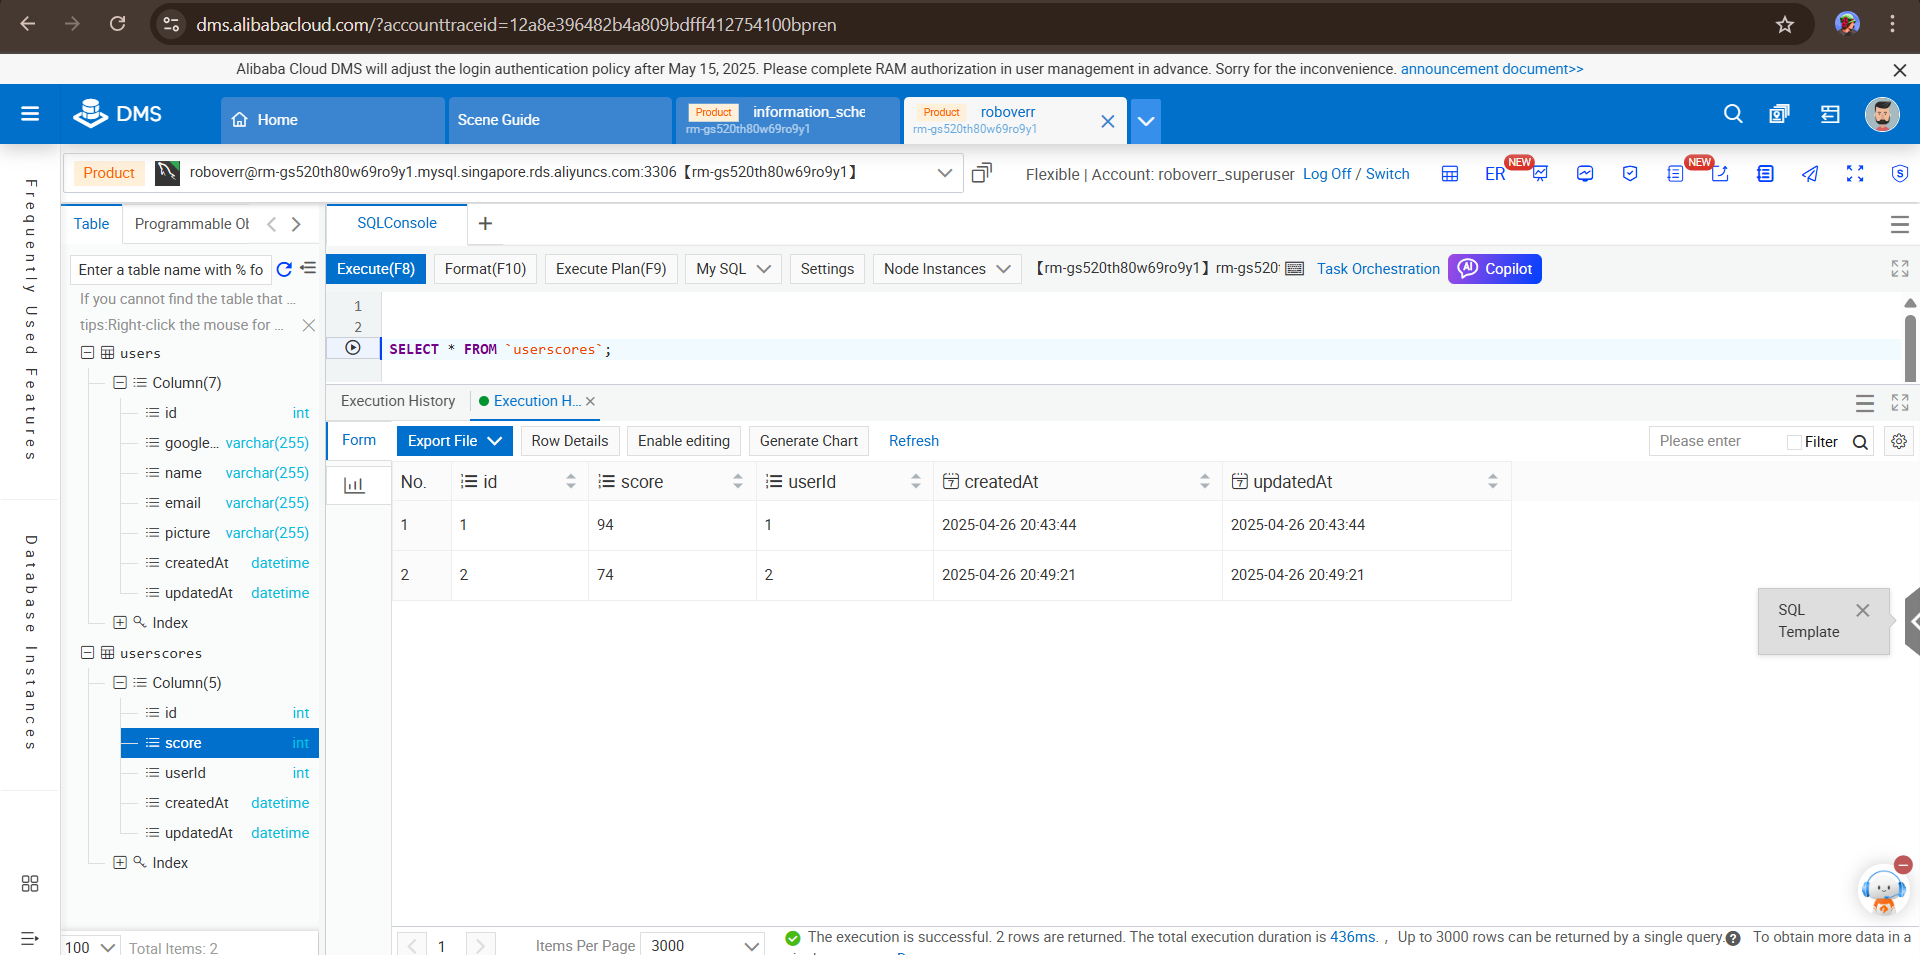Open the Copilot button
The height and width of the screenshot is (955, 1920).
(1495, 269)
